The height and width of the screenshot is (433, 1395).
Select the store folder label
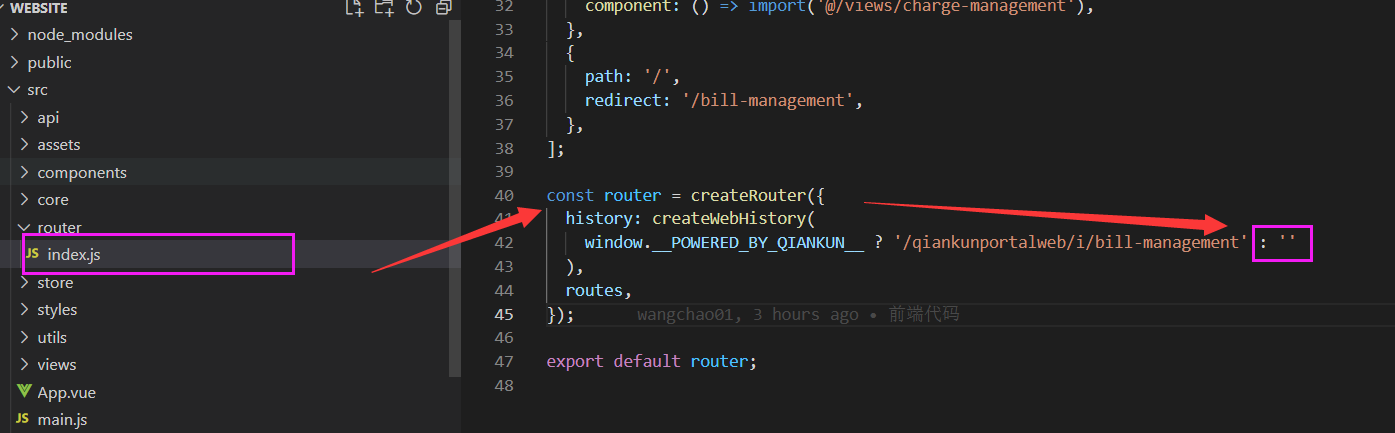[55, 283]
